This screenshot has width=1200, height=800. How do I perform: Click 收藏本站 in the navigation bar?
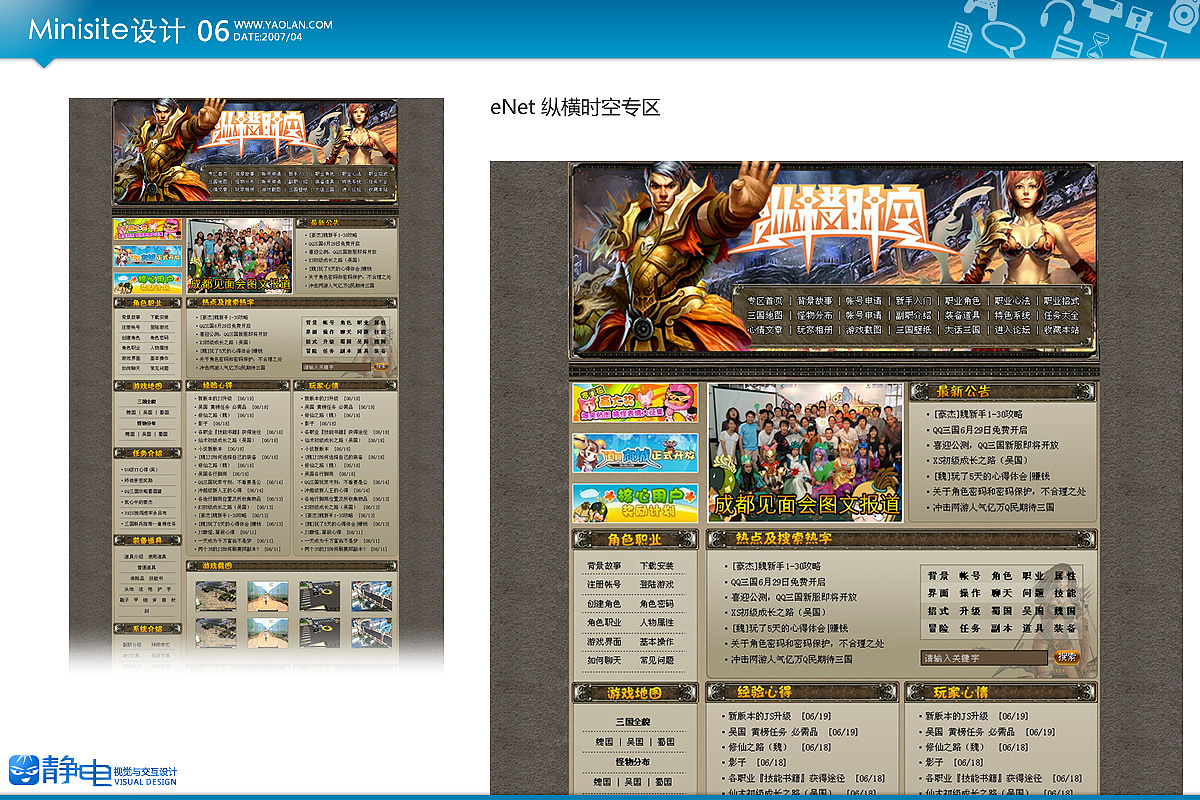(x=1060, y=328)
